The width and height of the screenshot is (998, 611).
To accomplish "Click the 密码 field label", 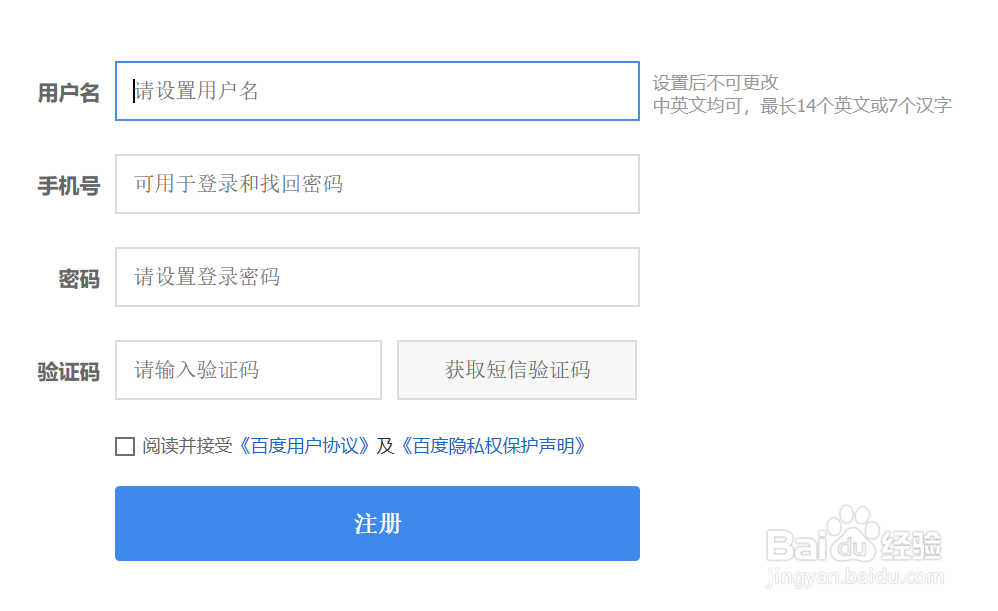I will (79, 279).
